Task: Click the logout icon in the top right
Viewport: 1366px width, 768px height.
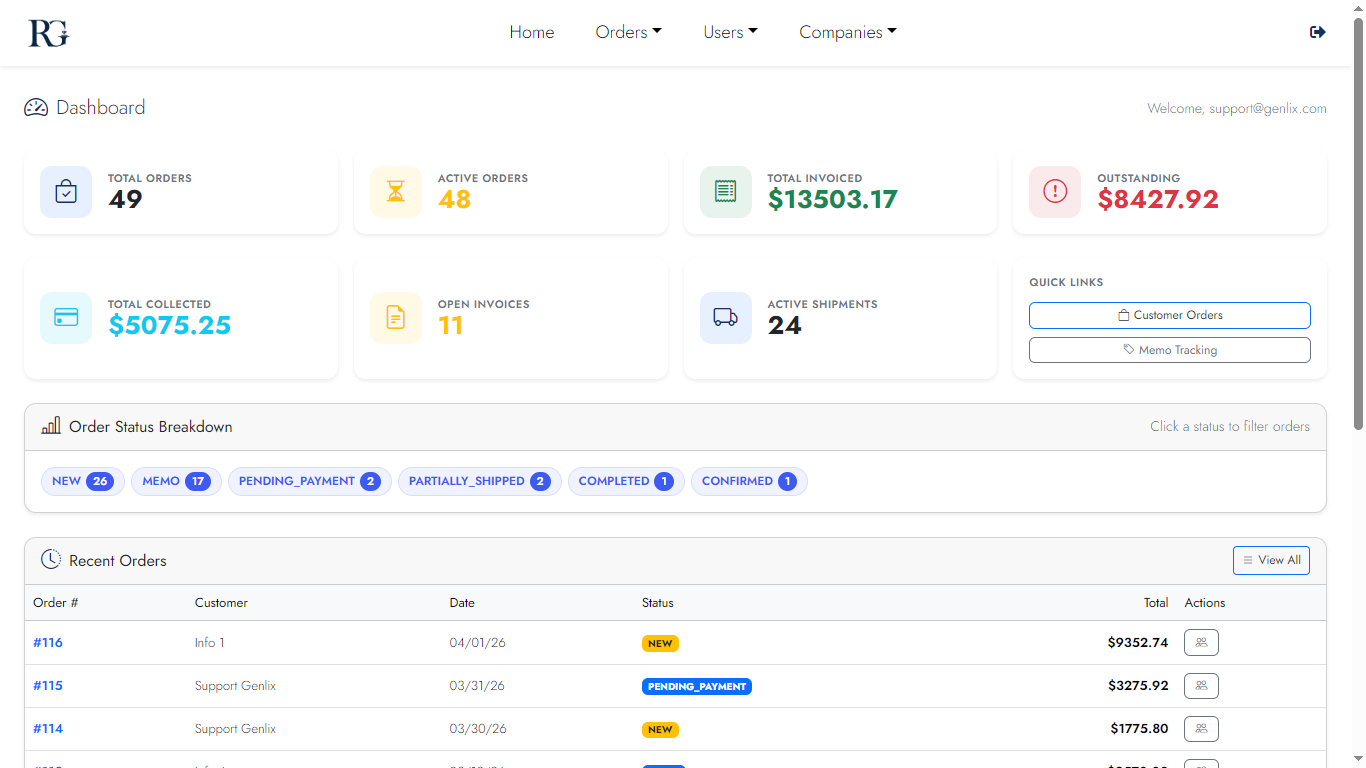Action: click(x=1317, y=31)
